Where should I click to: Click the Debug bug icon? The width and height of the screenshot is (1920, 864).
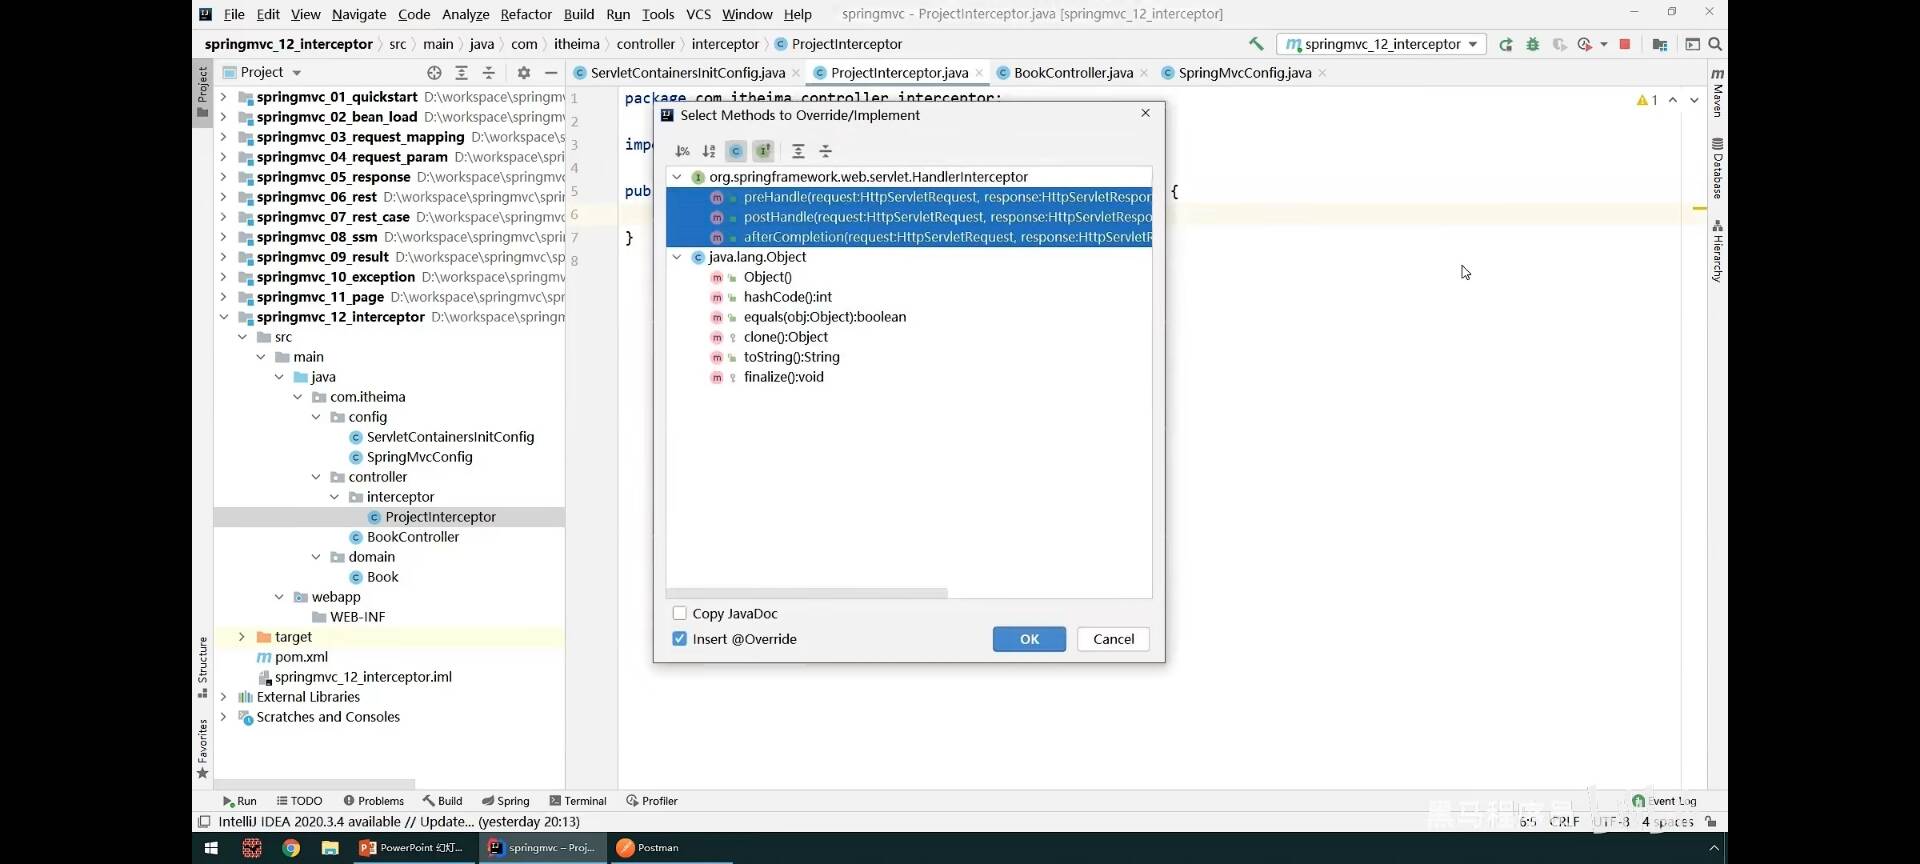coord(1532,44)
